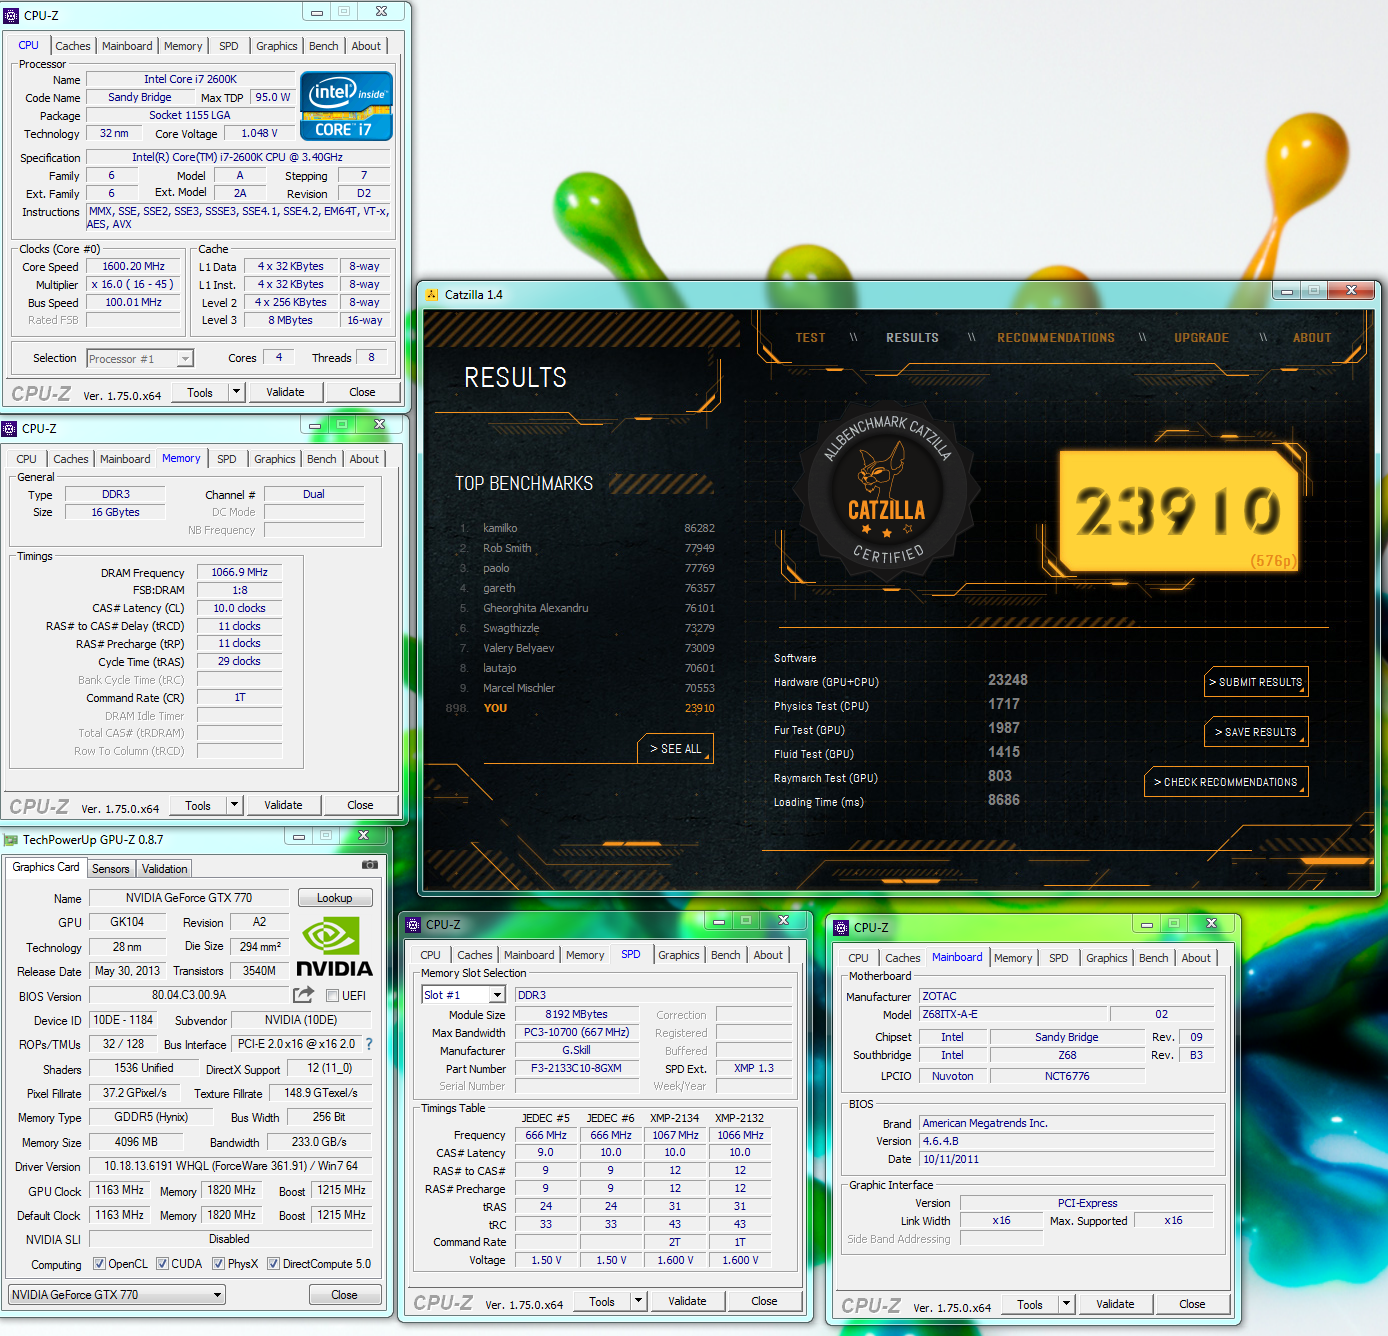Toggle the CUDA computing checkbox
Viewport: 1388px width, 1336px height.
[162, 1264]
